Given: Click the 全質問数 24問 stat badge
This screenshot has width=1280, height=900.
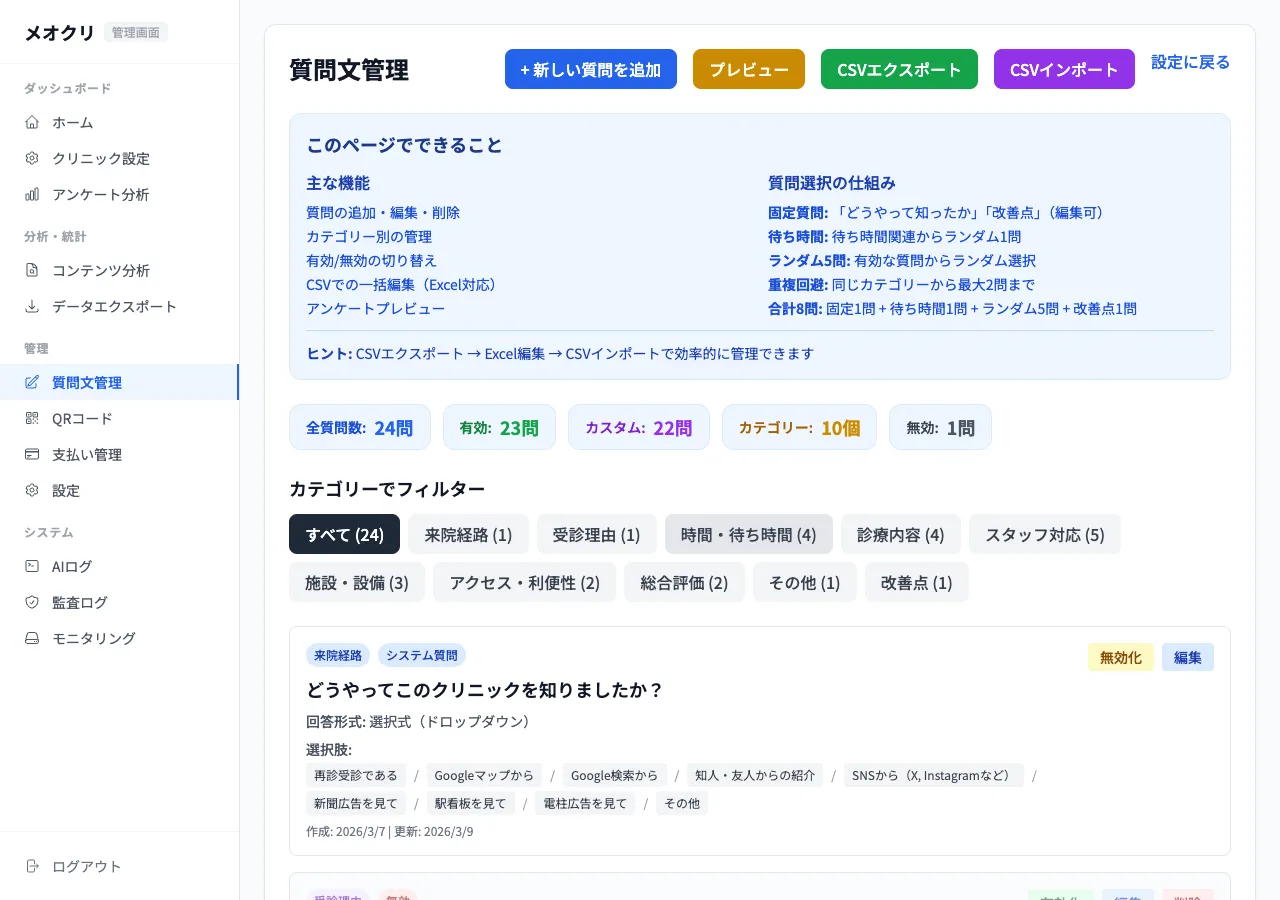Looking at the screenshot, I should pos(359,427).
